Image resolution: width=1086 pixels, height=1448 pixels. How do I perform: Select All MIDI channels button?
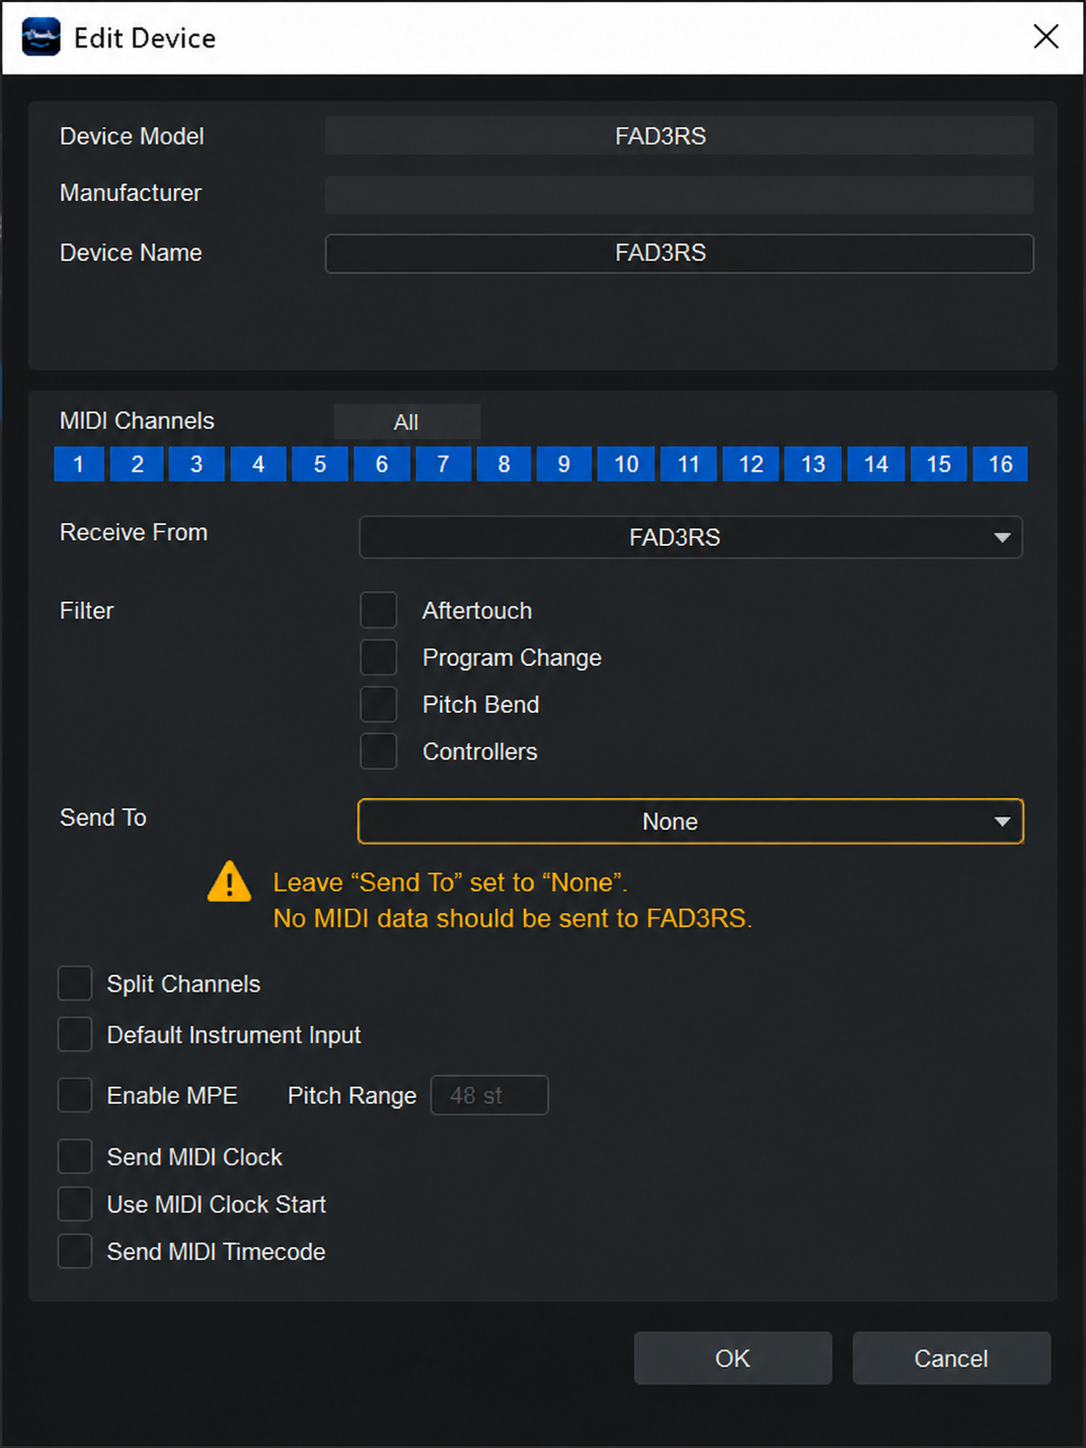[x=407, y=422]
